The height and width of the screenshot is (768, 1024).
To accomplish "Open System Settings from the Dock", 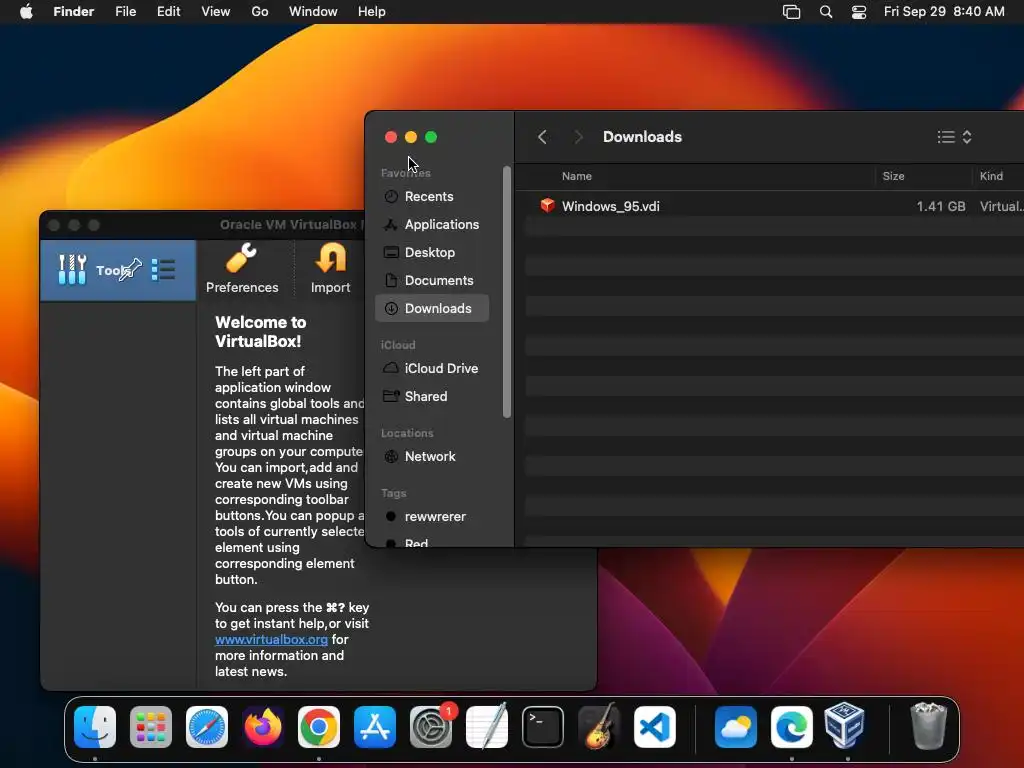I will pos(431,727).
